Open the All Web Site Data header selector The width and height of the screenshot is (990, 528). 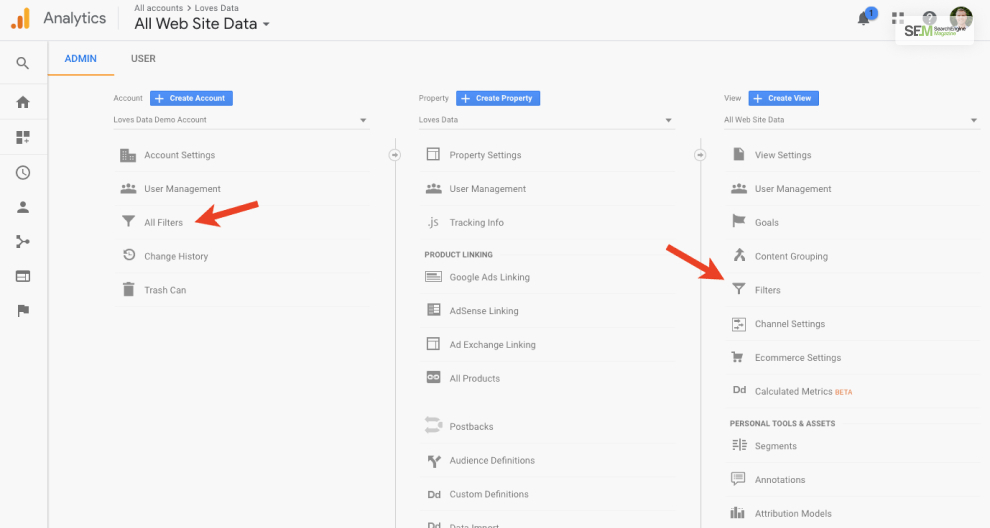tap(202, 24)
